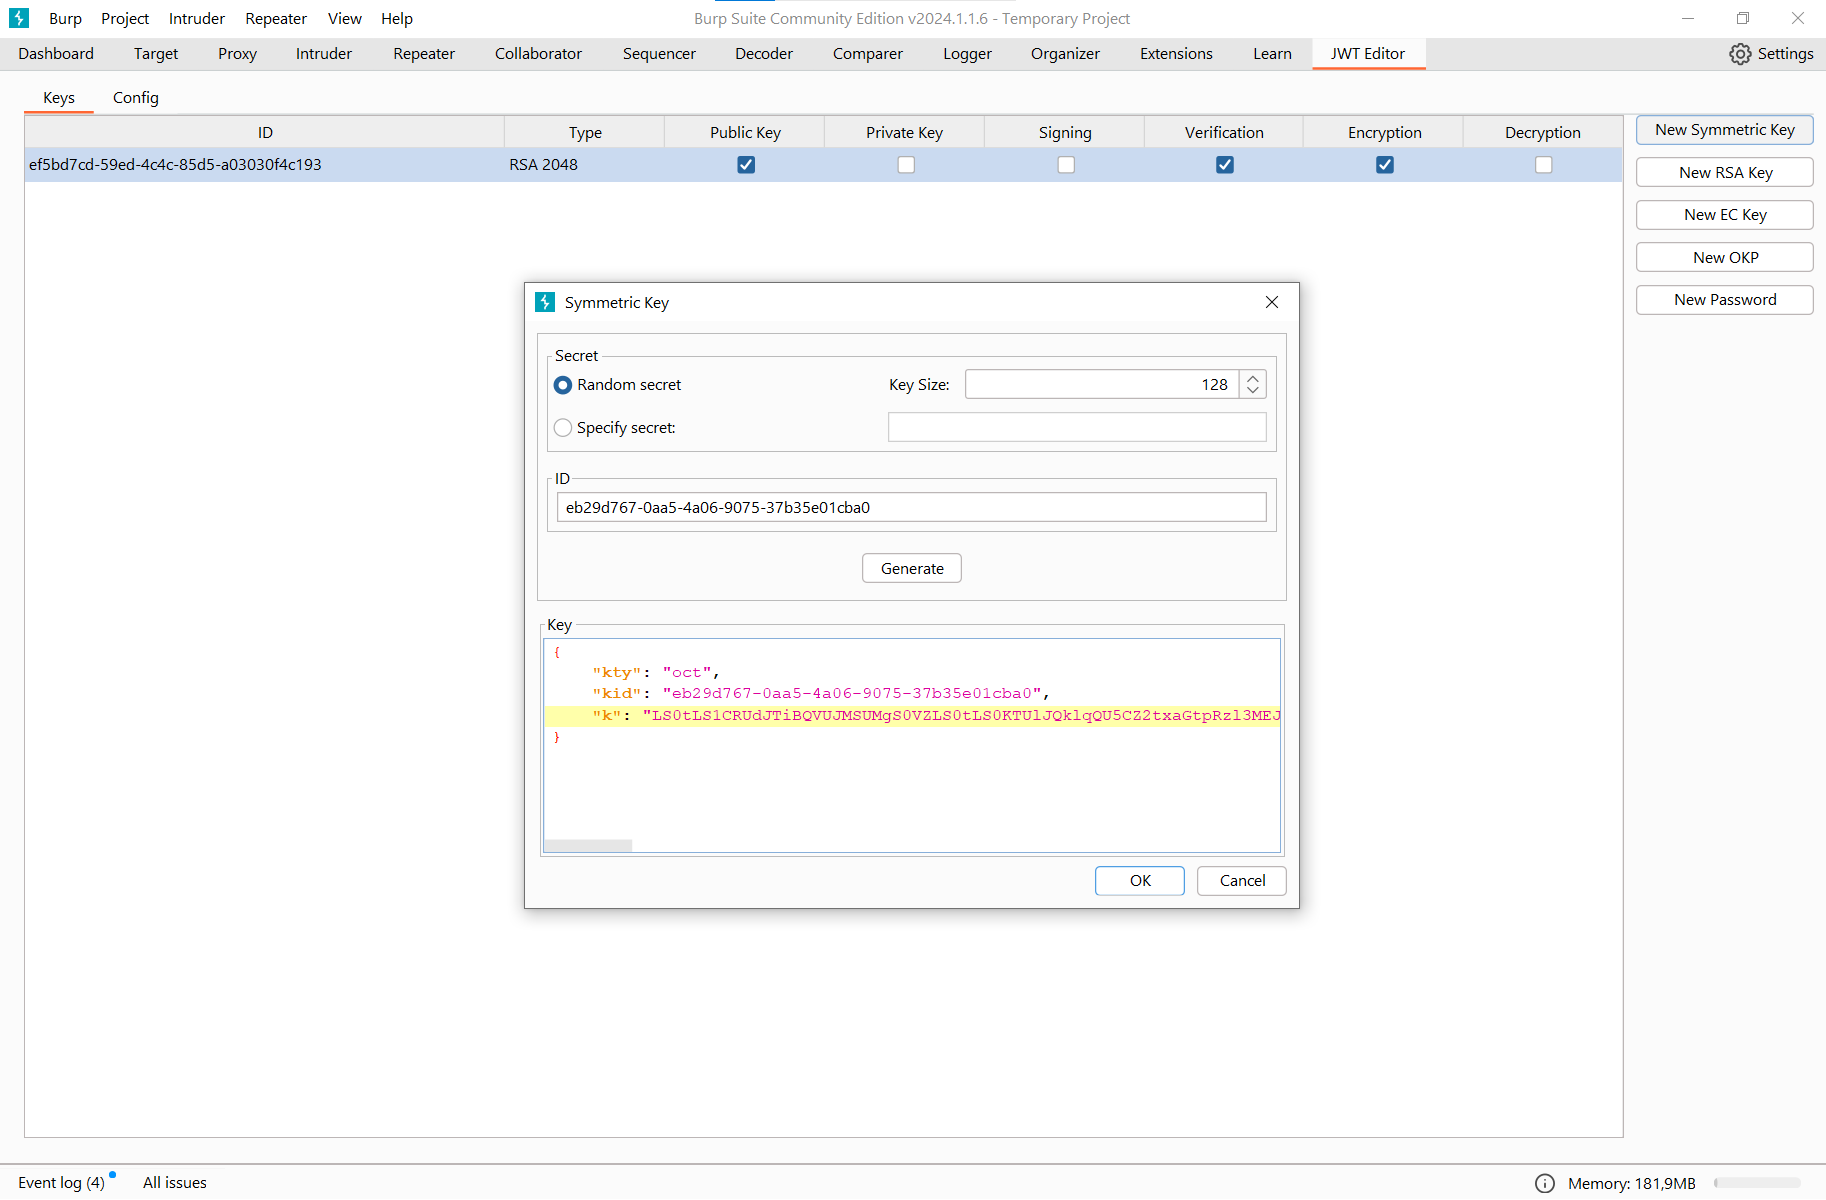Select the ef5bd7cd key row ID
The image size is (1826, 1200).
tap(175, 165)
